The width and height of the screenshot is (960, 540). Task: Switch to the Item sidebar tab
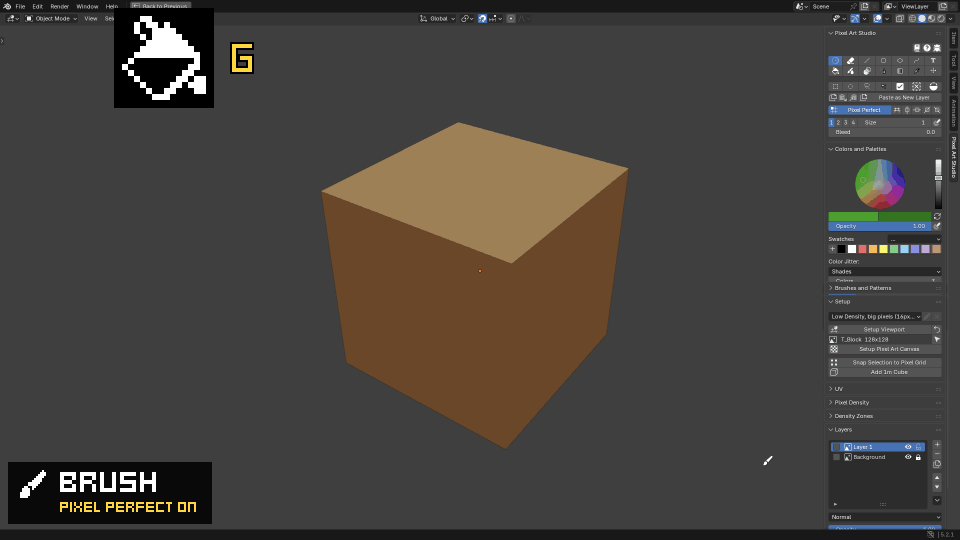click(953, 38)
